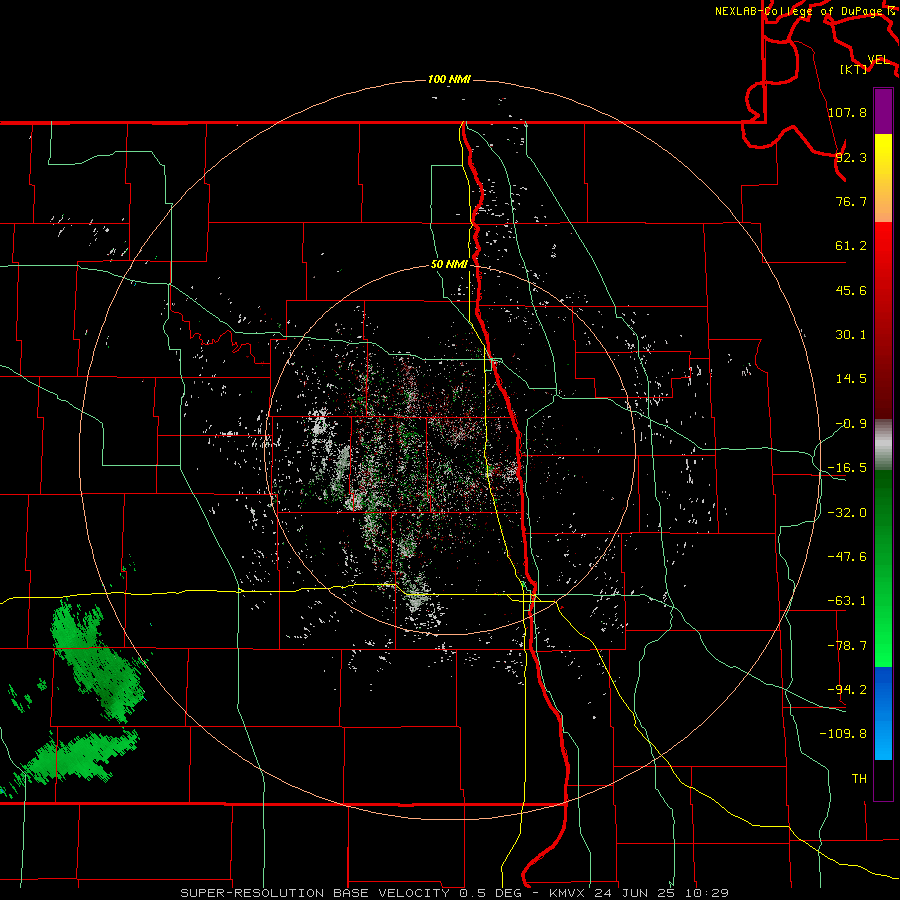Click the 30.1 velocity scale value
Screen dimensions: 900x900
[x=851, y=335]
